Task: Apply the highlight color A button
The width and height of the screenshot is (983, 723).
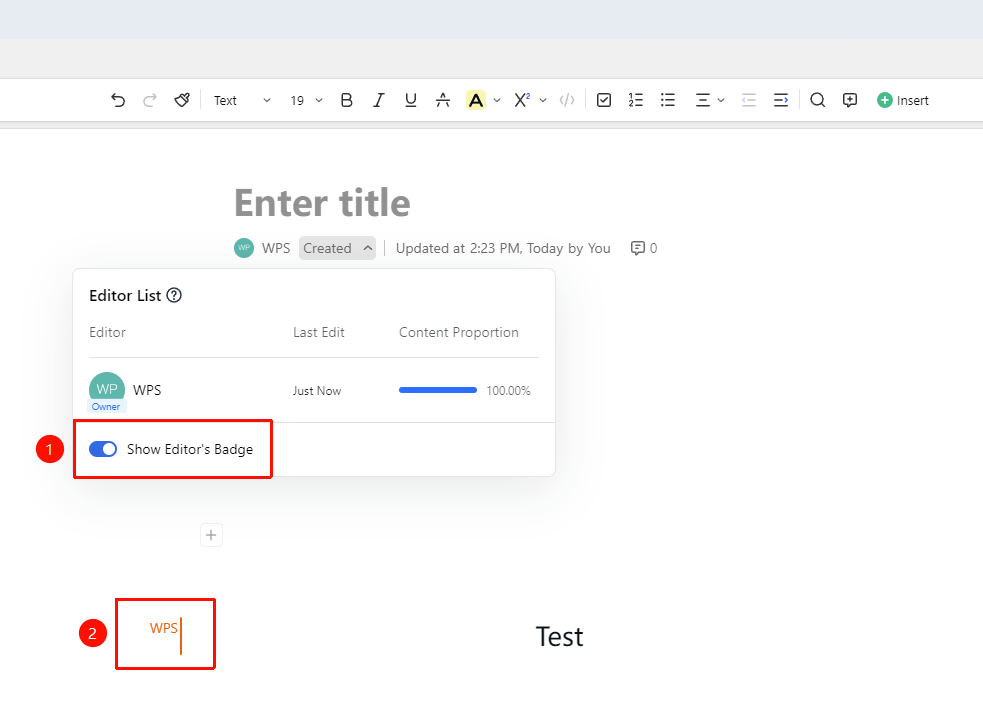Action: tap(476, 100)
